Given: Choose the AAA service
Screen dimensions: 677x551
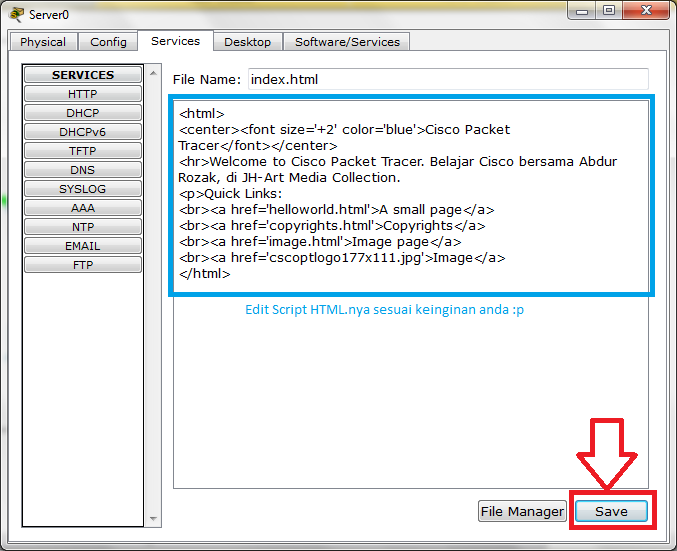Looking at the screenshot, I should (x=83, y=208).
